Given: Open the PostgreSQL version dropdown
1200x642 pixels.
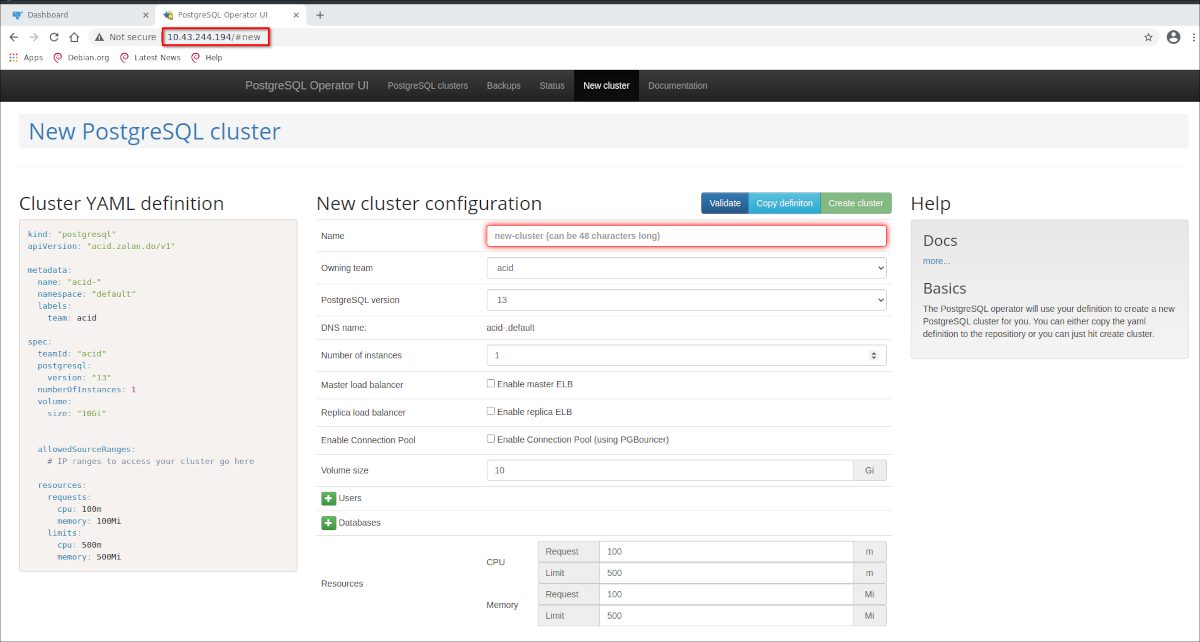Looking at the screenshot, I should coord(687,300).
